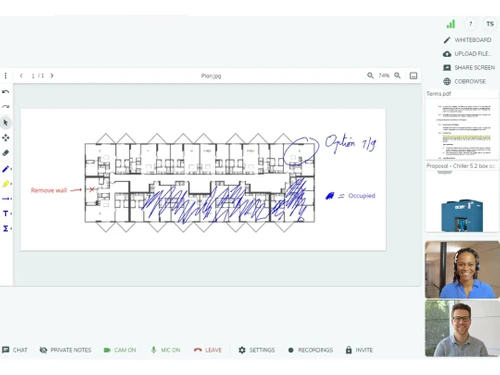
Task: Mute the microphone with Mic On
Action: pyautogui.click(x=166, y=350)
